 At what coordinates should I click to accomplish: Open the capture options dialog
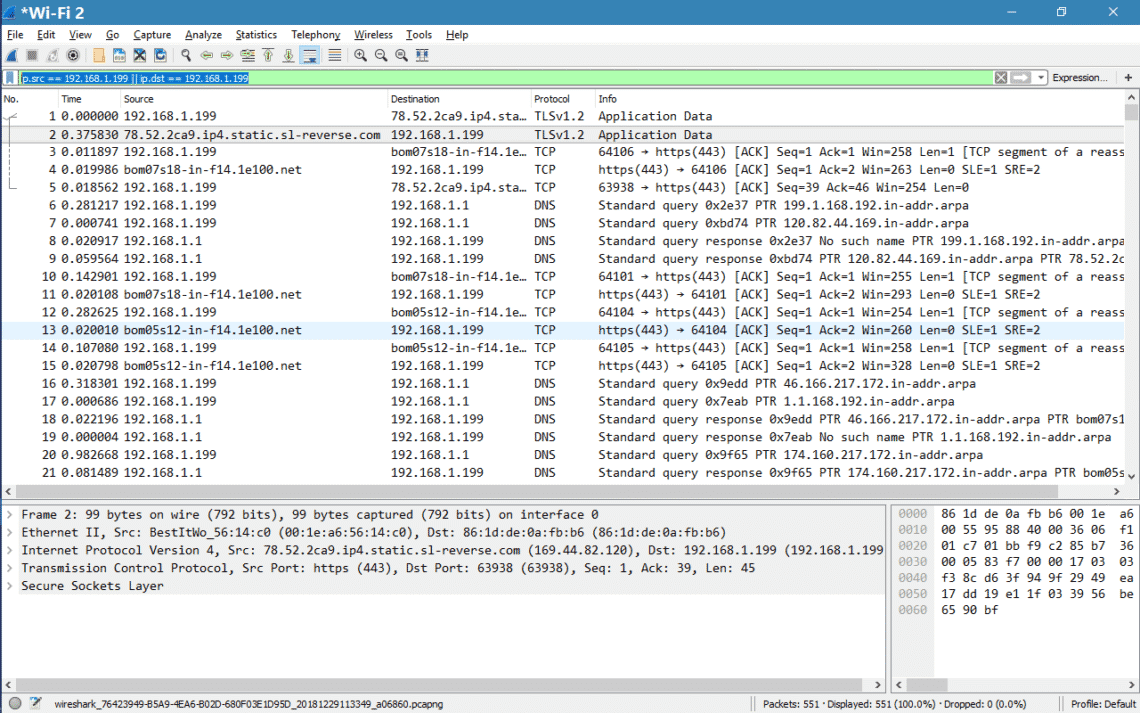[x=73, y=55]
